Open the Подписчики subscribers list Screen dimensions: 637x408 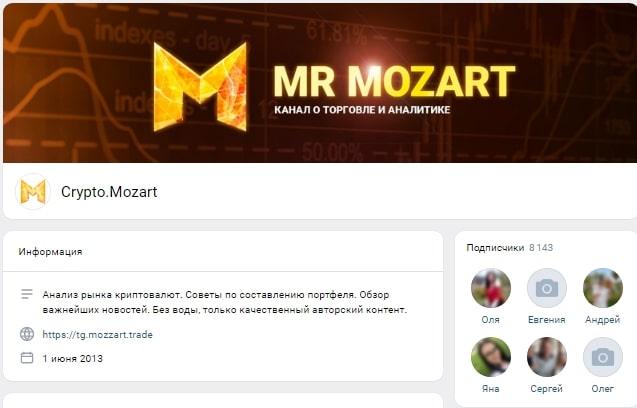coord(495,247)
